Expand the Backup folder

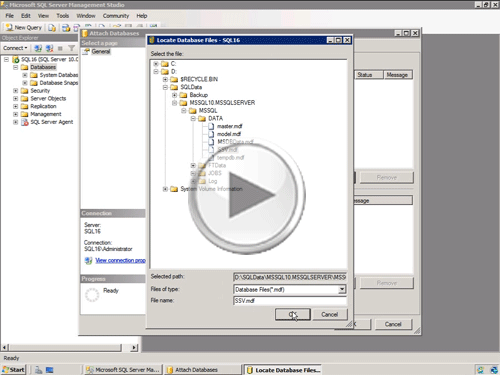[x=174, y=95]
